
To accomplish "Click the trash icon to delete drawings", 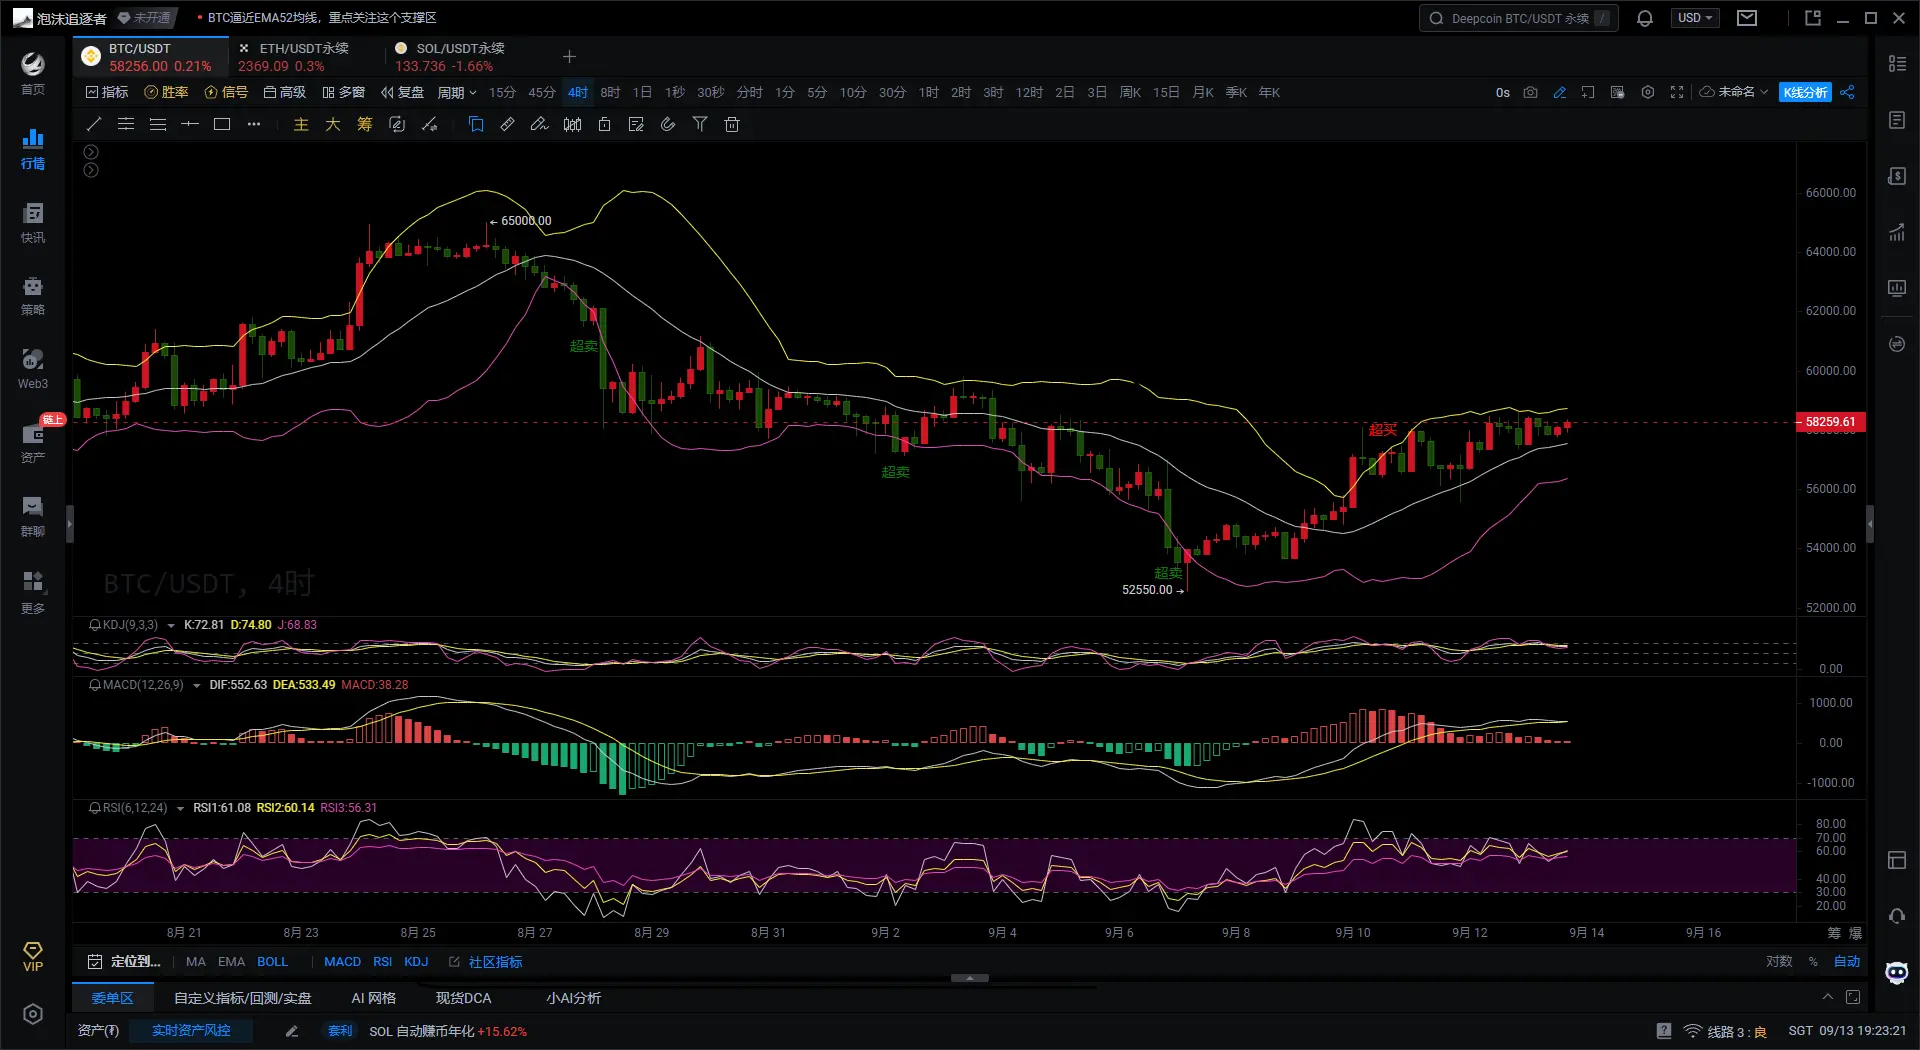I will coord(732,125).
